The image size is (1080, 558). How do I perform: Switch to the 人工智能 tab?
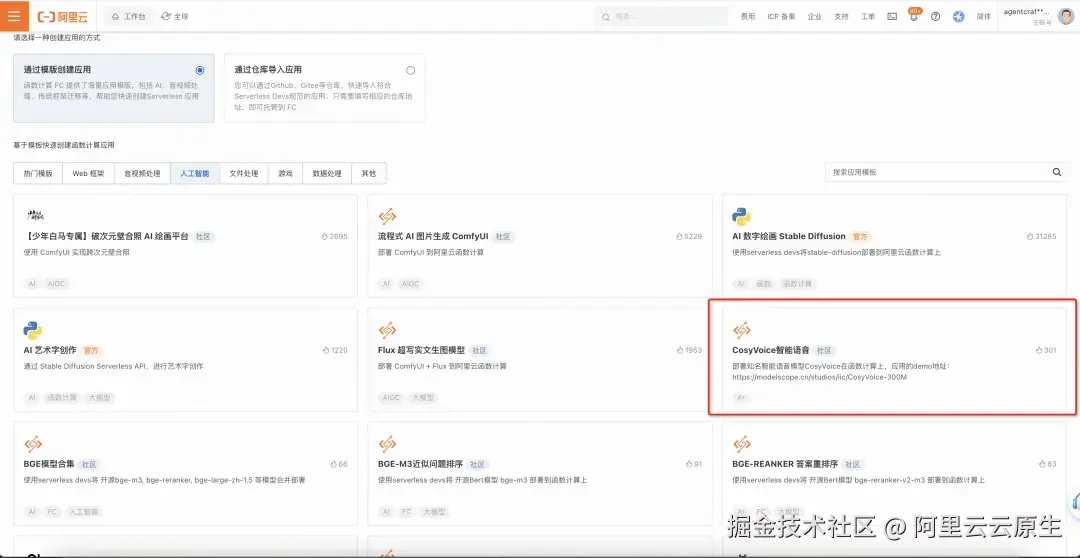pos(195,174)
